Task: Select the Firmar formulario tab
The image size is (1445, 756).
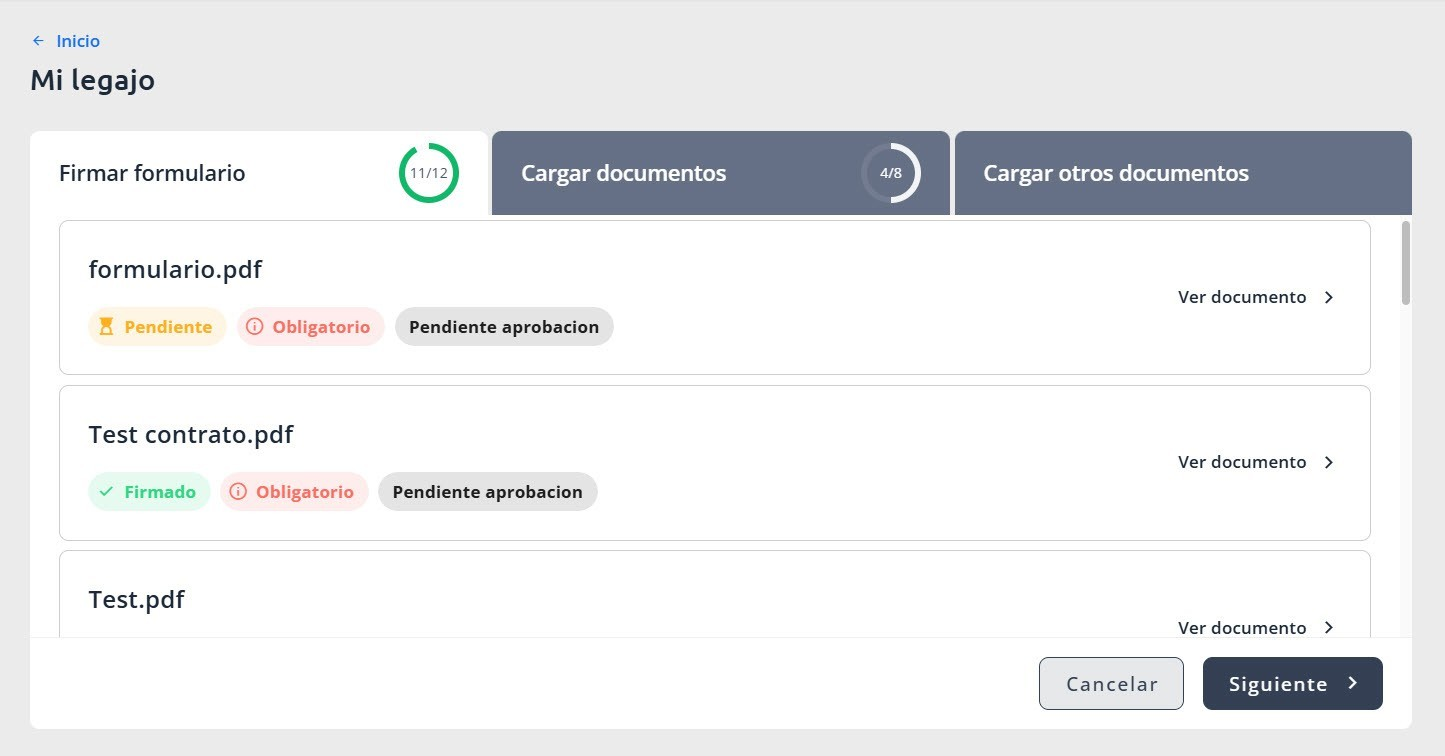Action: tap(259, 173)
